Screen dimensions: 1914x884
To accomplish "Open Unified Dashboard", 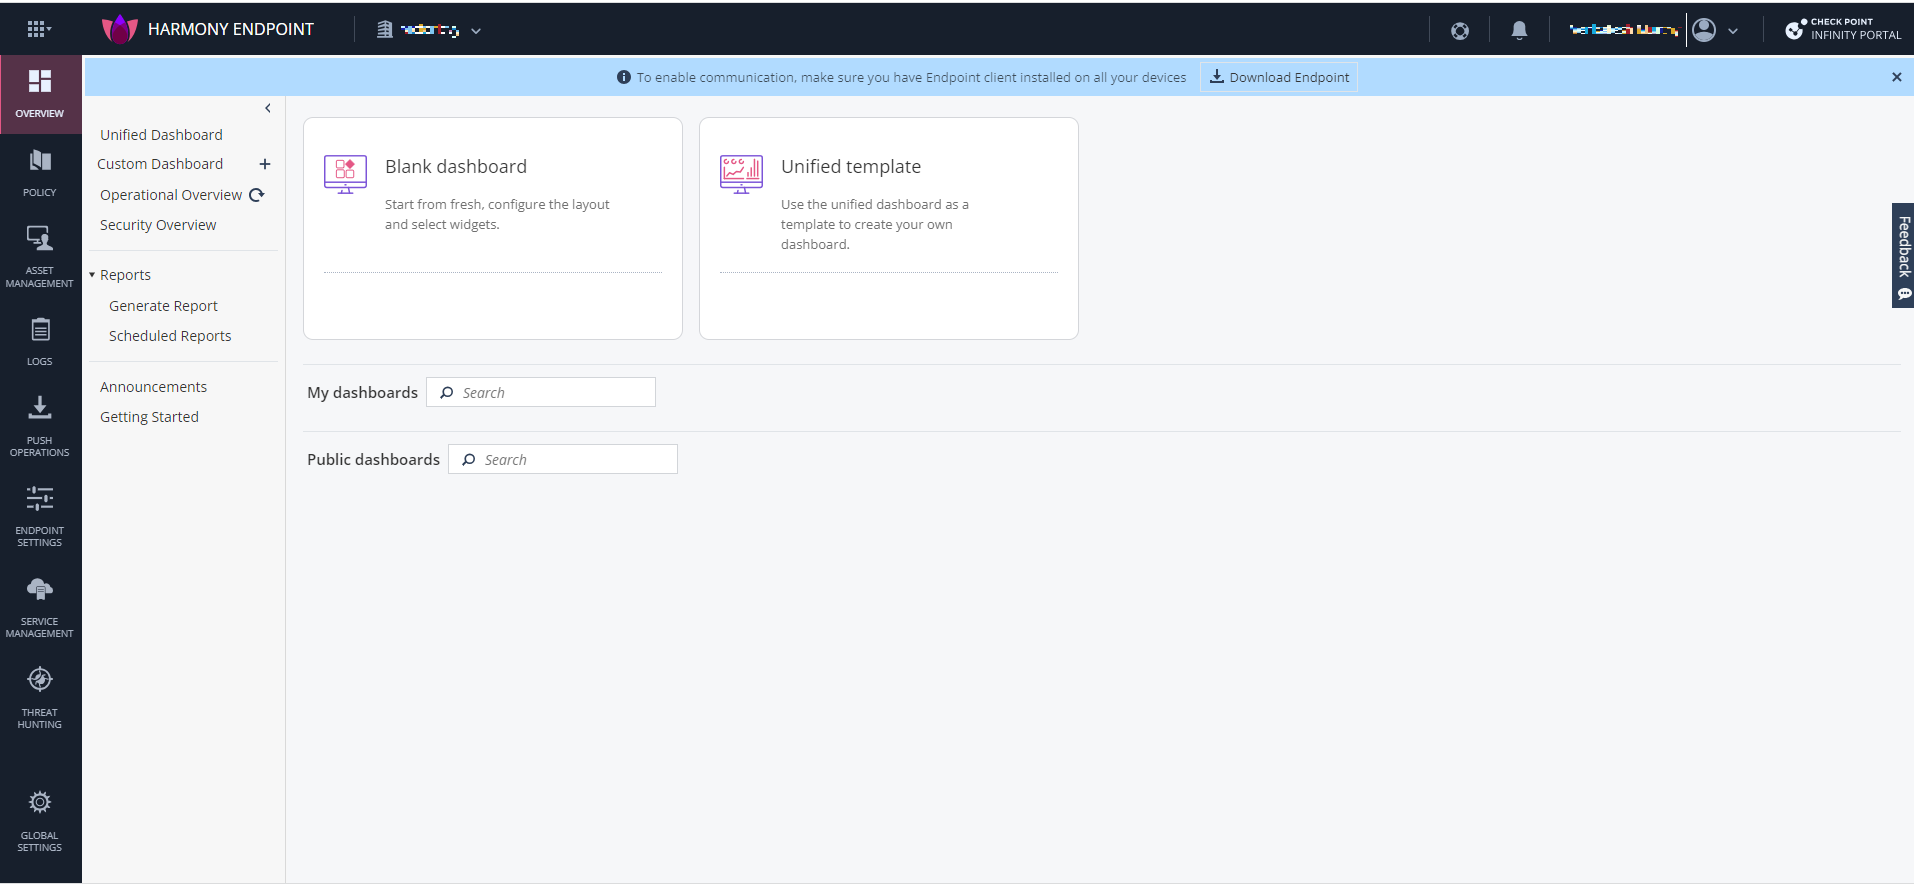I will click(161, 135).
